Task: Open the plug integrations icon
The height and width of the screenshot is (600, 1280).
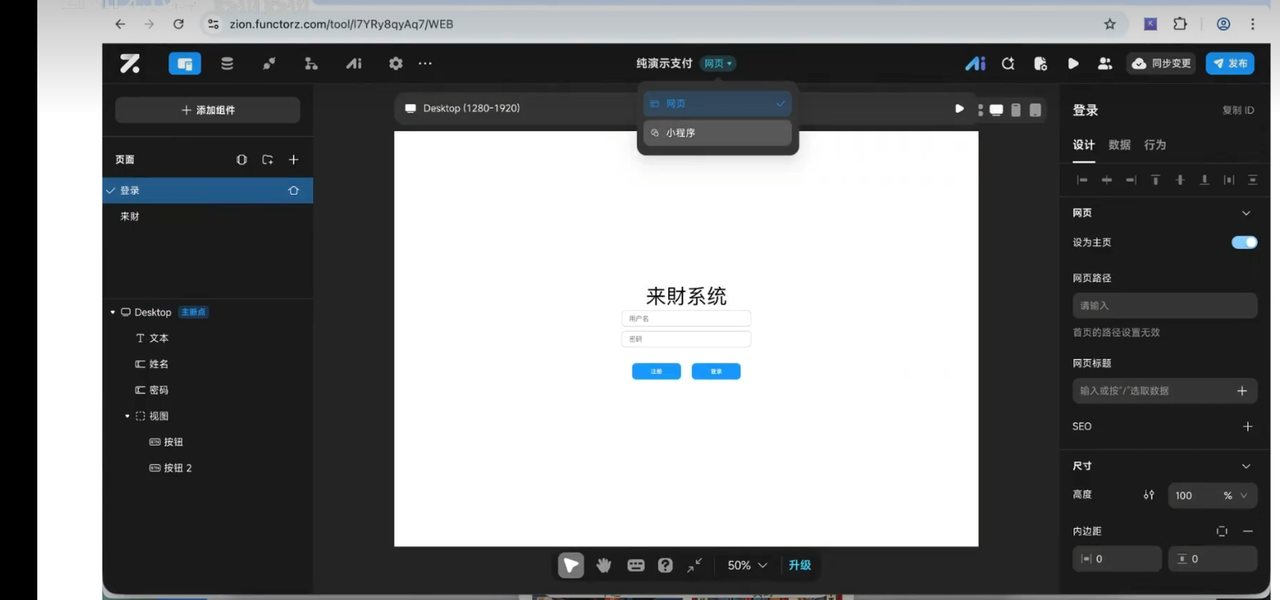Action: click(x=269, y=63)
